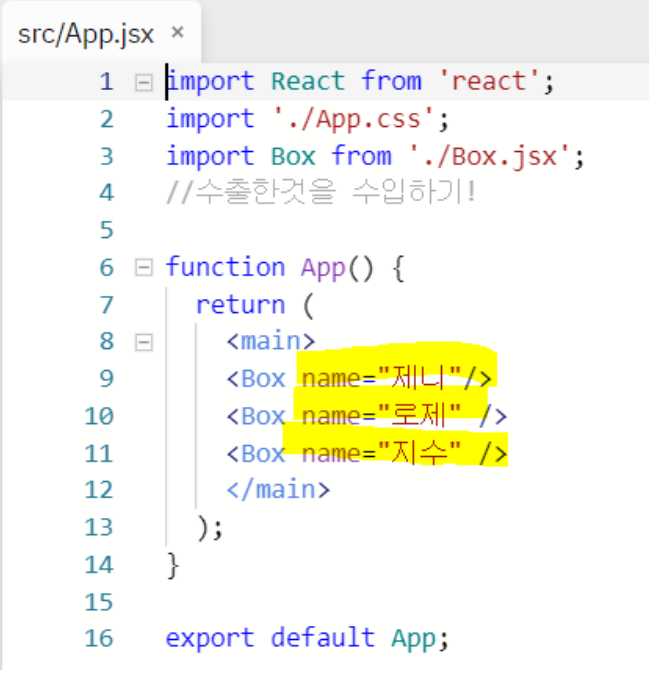Click the App identifier on line 16
This screenshot has width=649, height=674.
click(413, 639)
